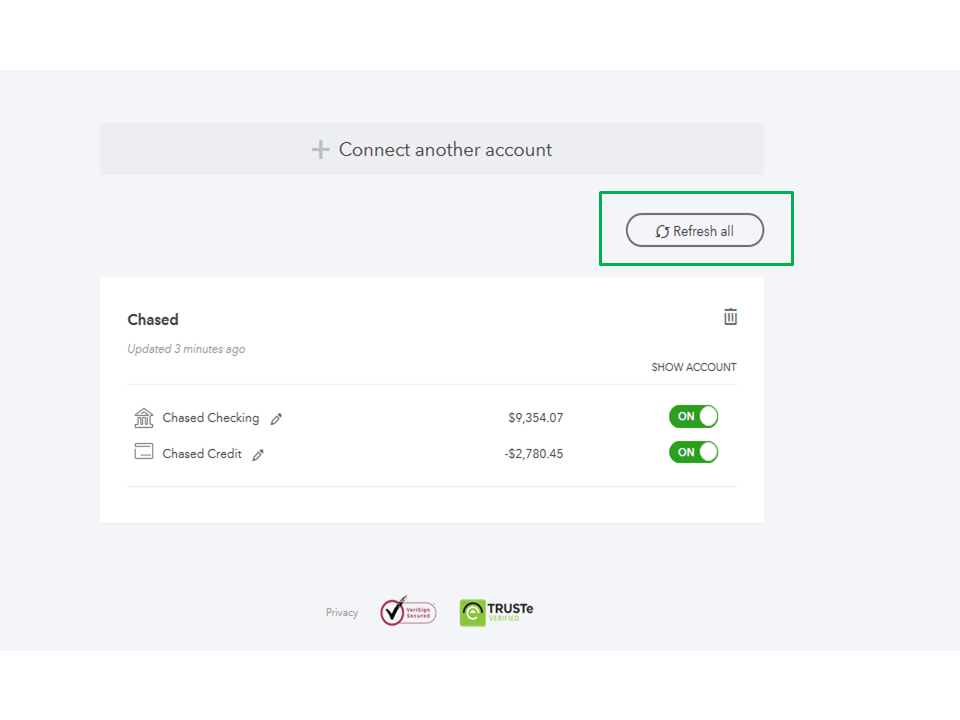Click the Connect another account text
The image size is (960, 720).
445,150
